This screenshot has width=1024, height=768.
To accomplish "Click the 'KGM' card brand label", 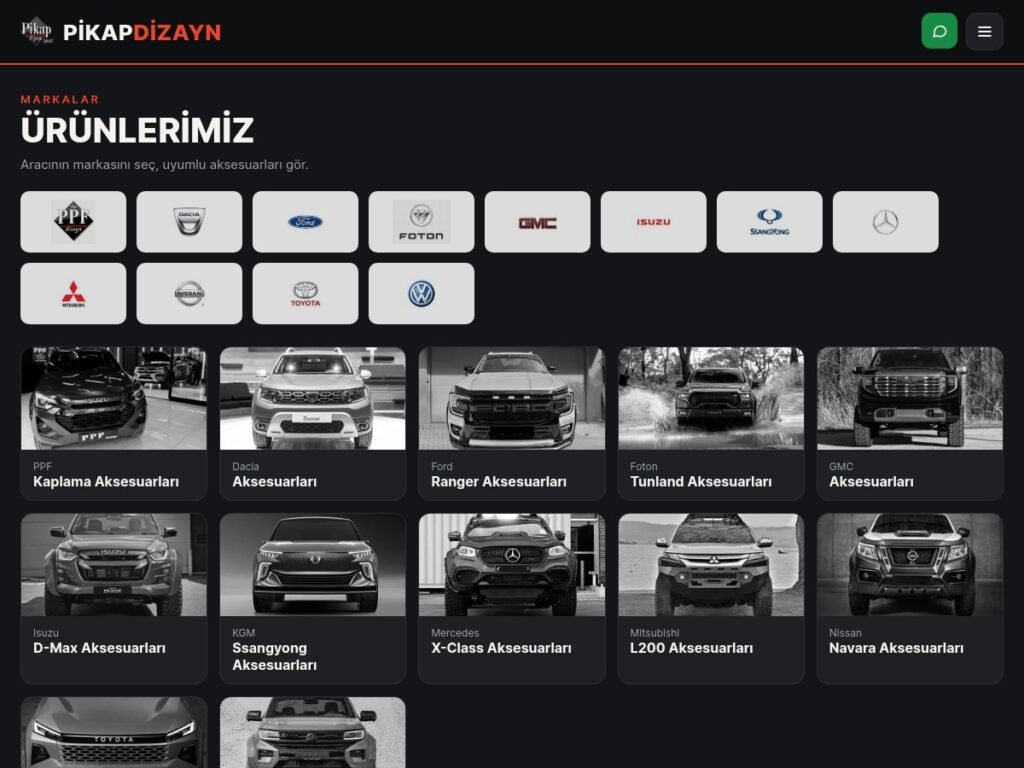I will tap(244, 633).
